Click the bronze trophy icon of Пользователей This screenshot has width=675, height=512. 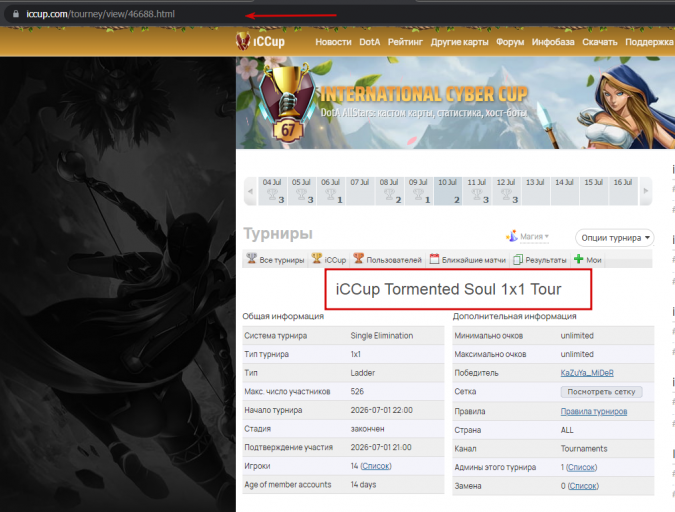pos(359,258)
